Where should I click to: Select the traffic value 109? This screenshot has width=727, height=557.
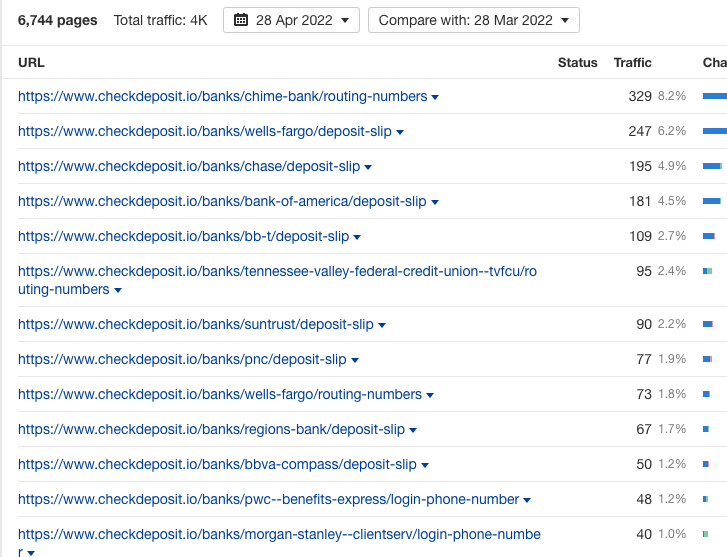(x=640, y=236)
